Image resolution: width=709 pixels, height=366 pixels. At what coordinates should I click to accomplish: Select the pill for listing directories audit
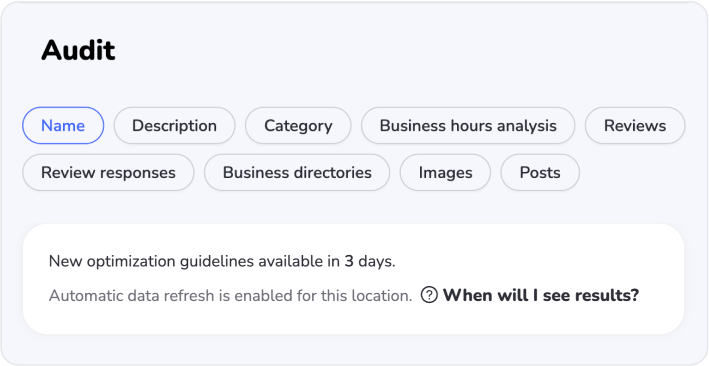point(297,172)
